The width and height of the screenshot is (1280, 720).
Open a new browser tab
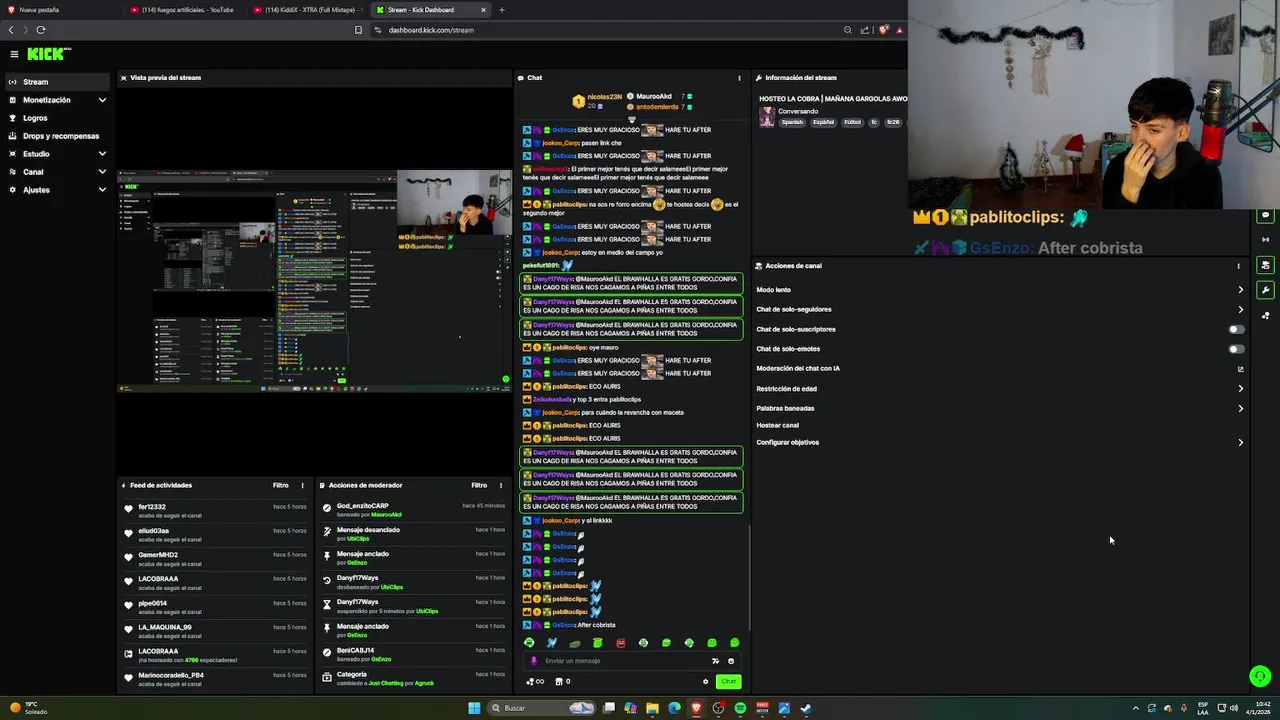[x=502, y=10]
